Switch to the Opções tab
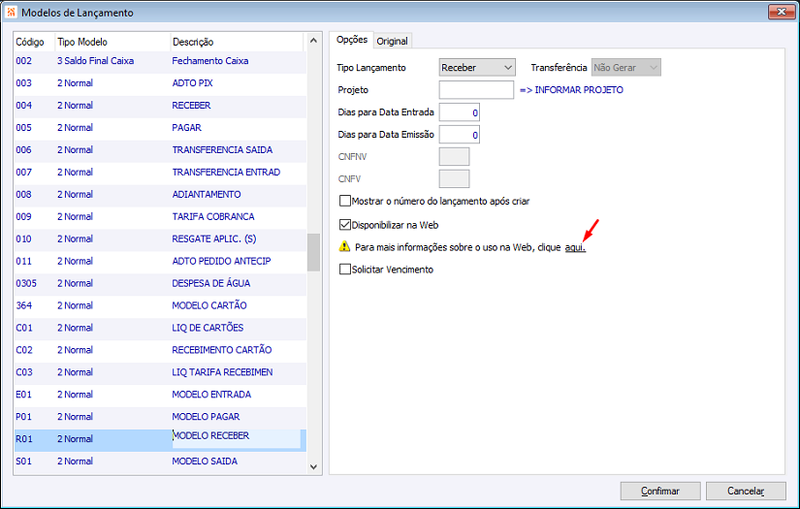The height and width of the screenshot is (509, 800). (352, 40)
